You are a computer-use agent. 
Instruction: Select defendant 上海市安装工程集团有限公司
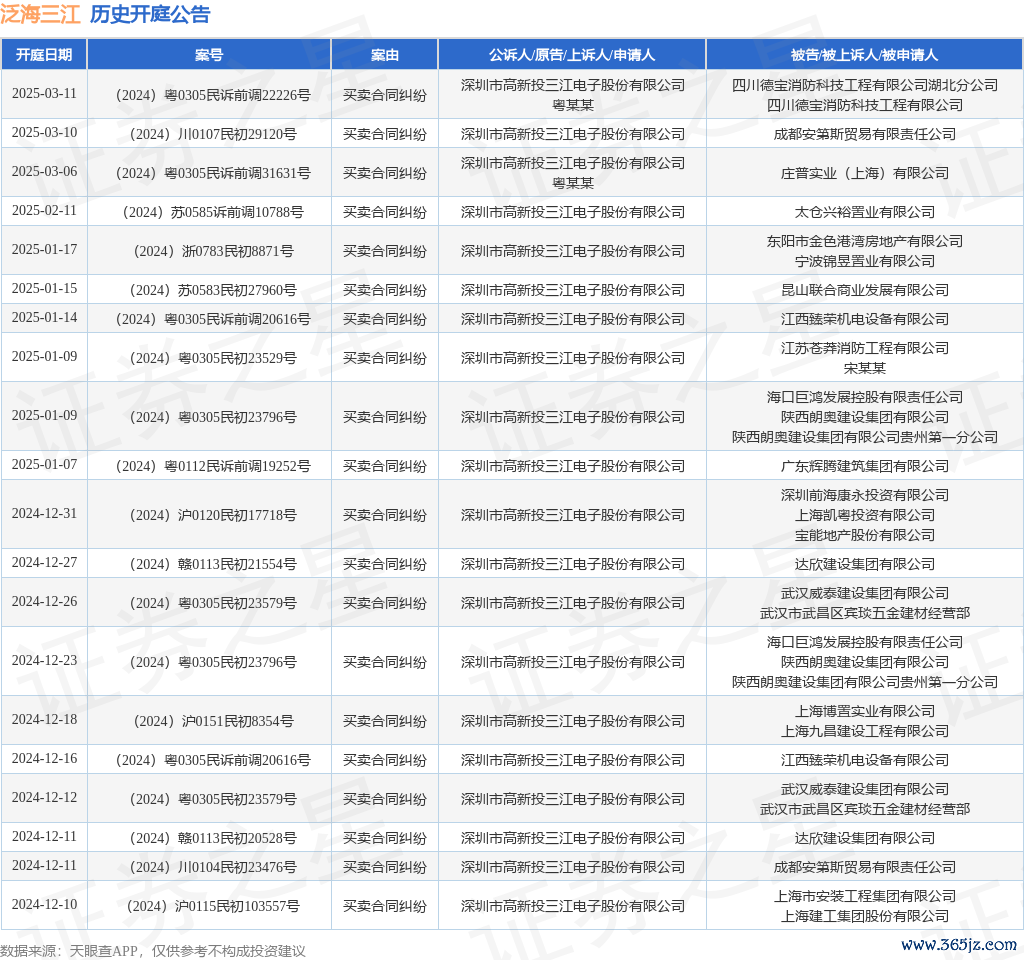point(865,896)
